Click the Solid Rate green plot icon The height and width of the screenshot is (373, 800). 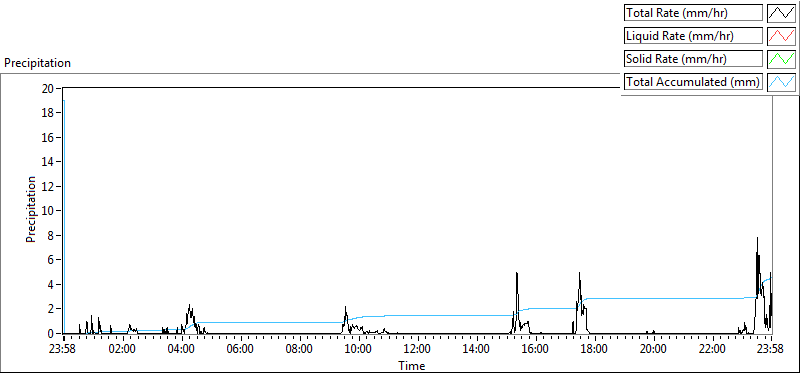781,59
